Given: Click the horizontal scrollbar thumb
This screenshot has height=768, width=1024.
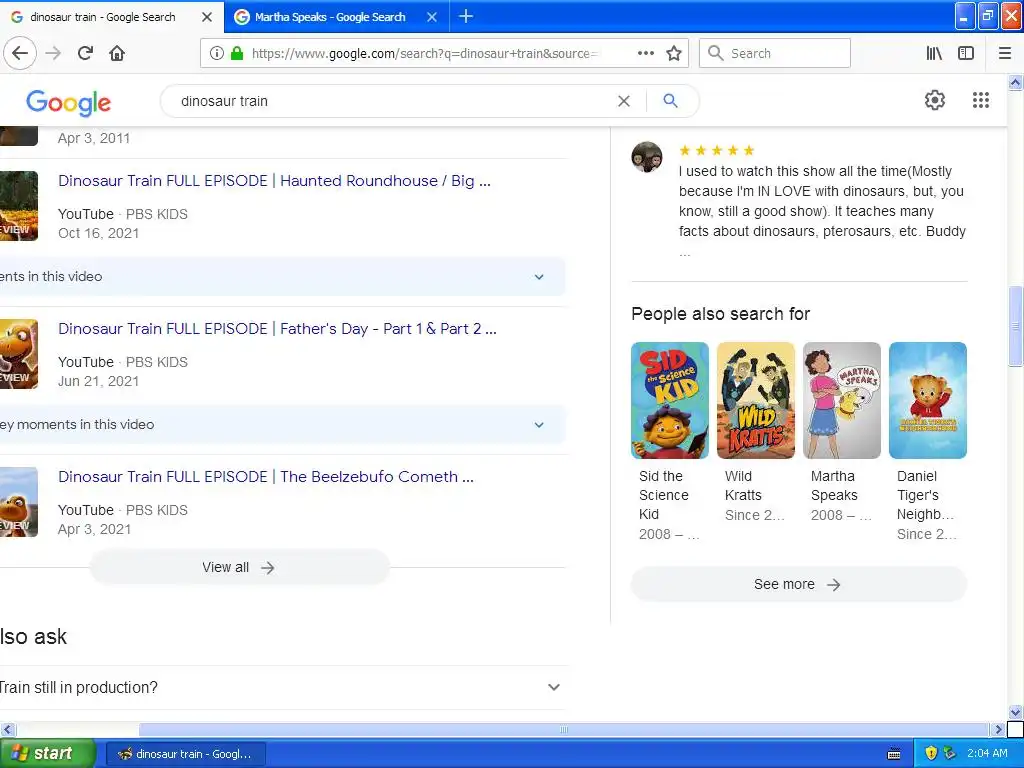Looking at the screenshot, I should [563, 729].
